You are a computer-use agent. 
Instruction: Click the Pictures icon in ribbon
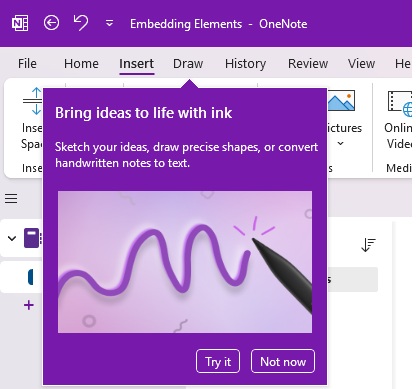tap(341, 100)
